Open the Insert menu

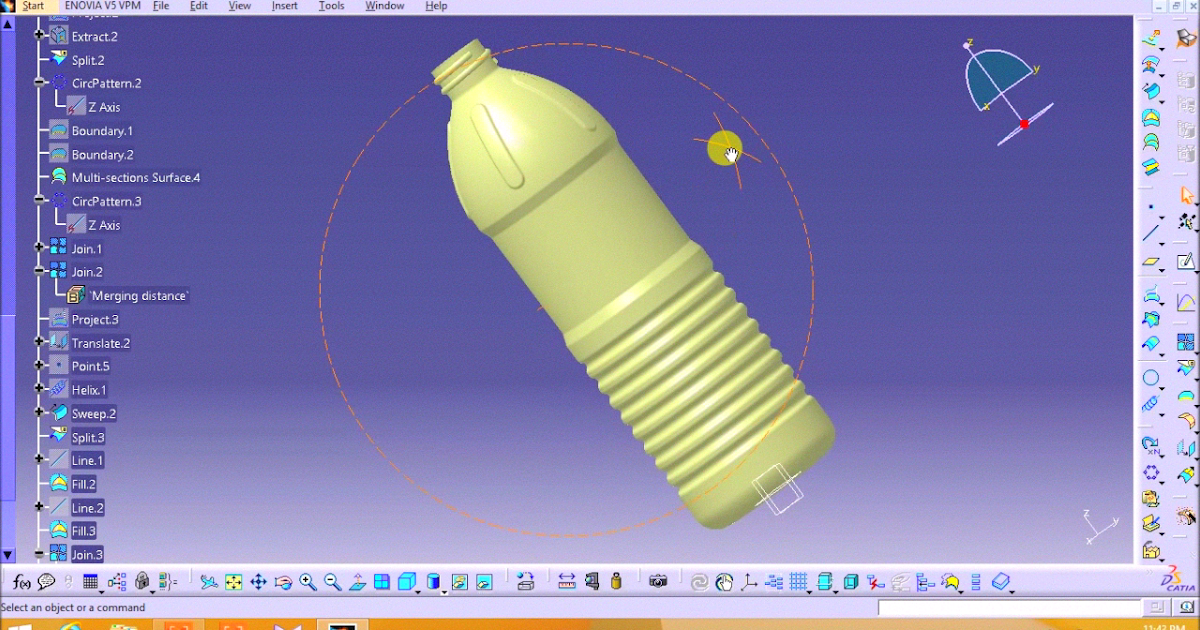[284, 6]
